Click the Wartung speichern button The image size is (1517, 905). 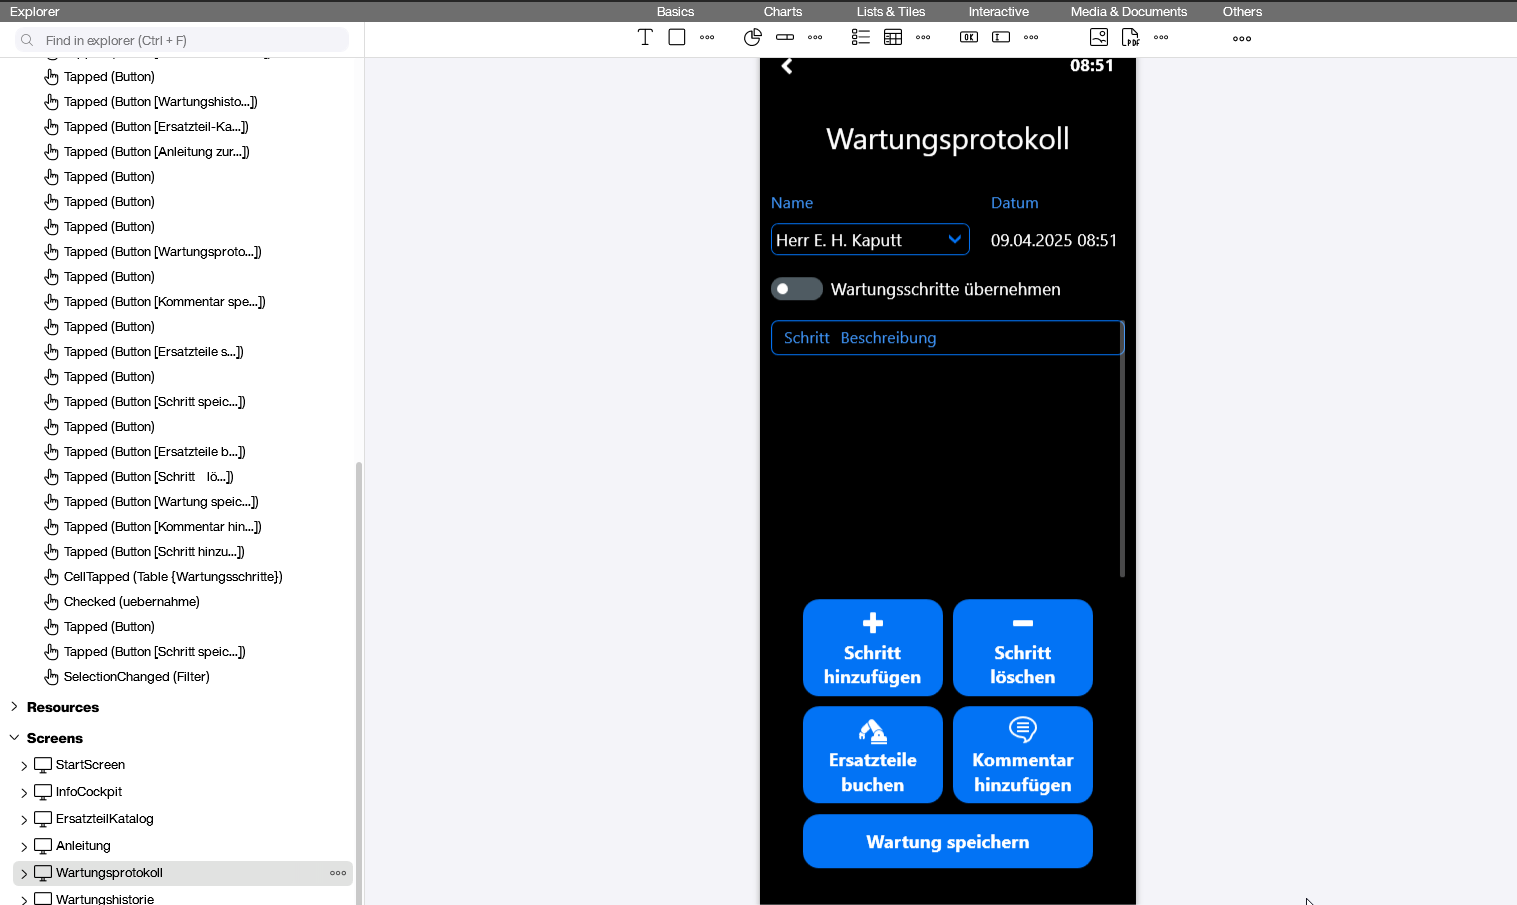(947, 841)
